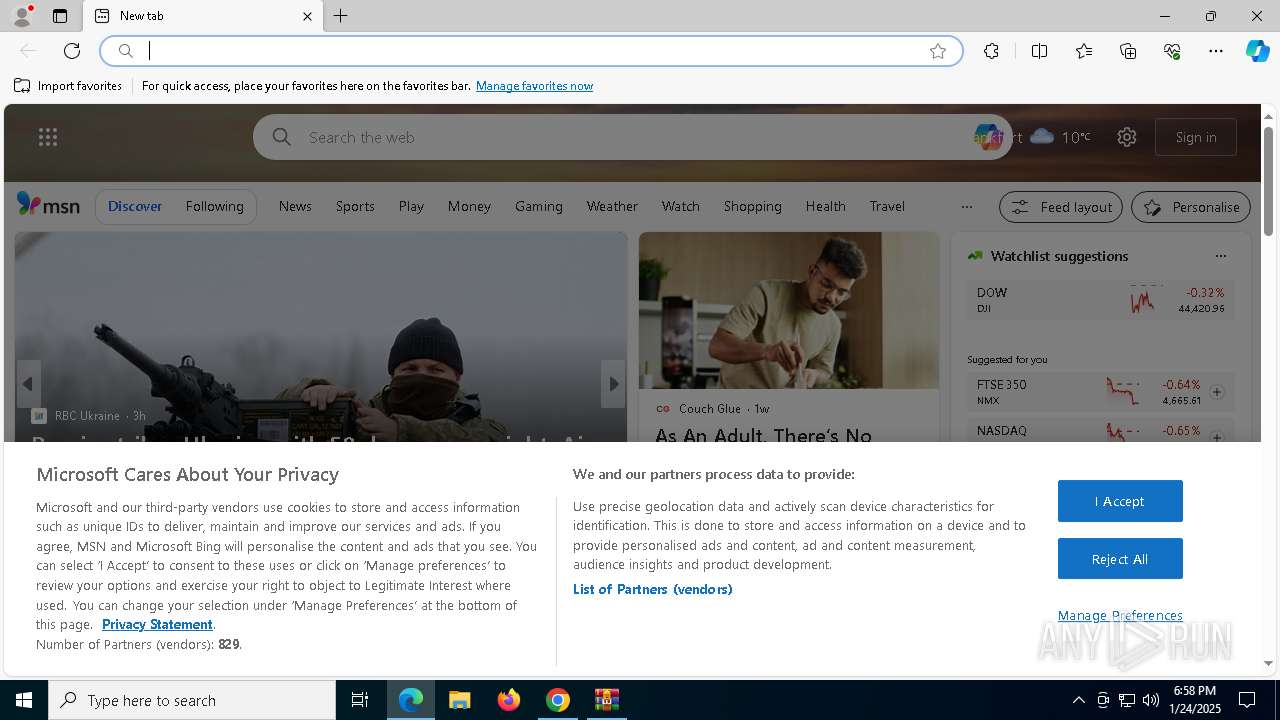Open the DOW stock row

click(1101, 300)
